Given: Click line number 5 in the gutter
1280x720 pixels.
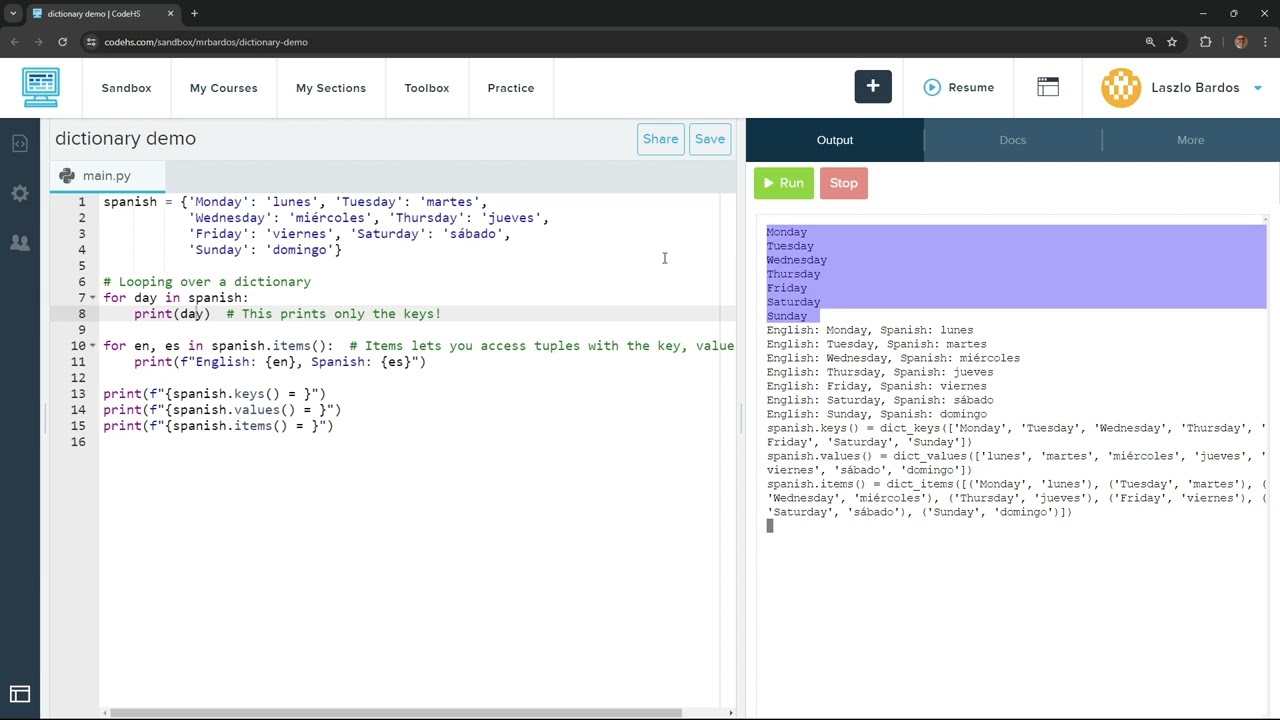Looking at the screenshot, I should pyautogui.click(x=82, y=266).
